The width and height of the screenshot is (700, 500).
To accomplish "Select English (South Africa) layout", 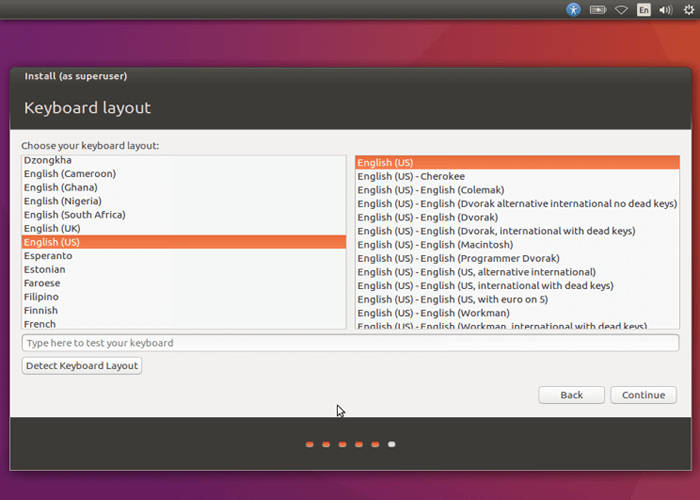I will point(183,215).
